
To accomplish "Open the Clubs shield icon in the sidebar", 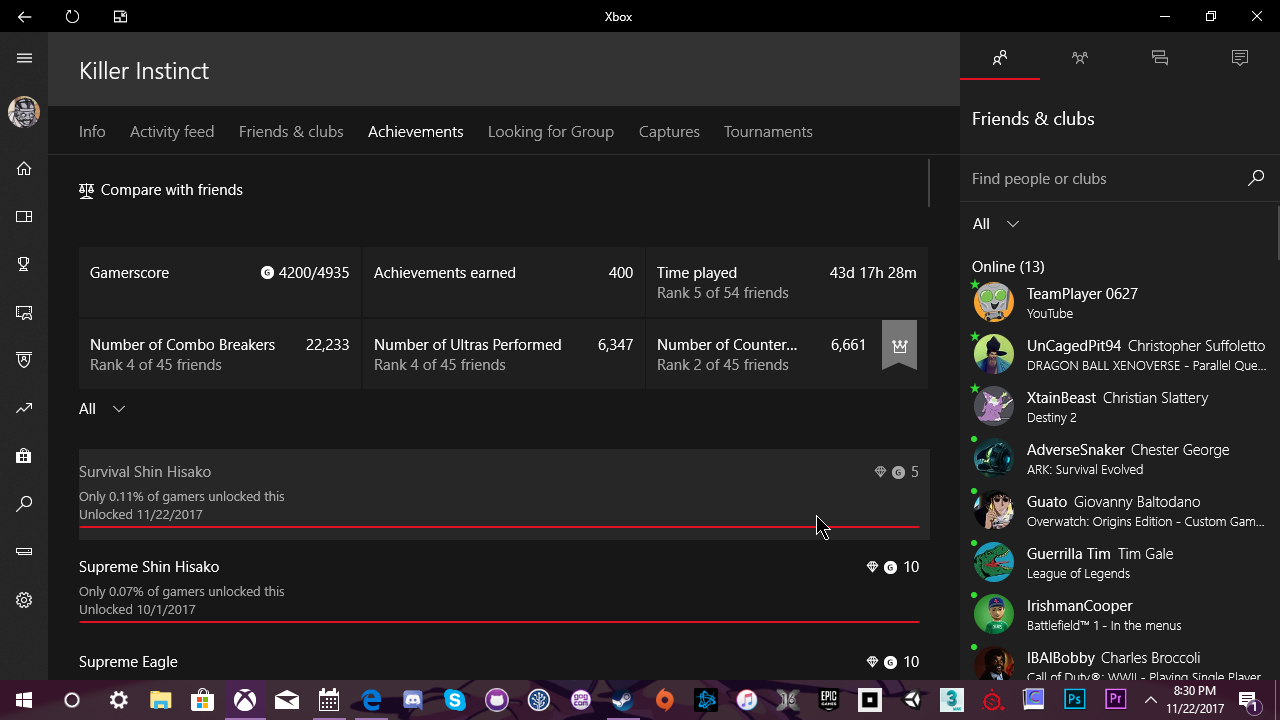I will click(x=24, y=360).
